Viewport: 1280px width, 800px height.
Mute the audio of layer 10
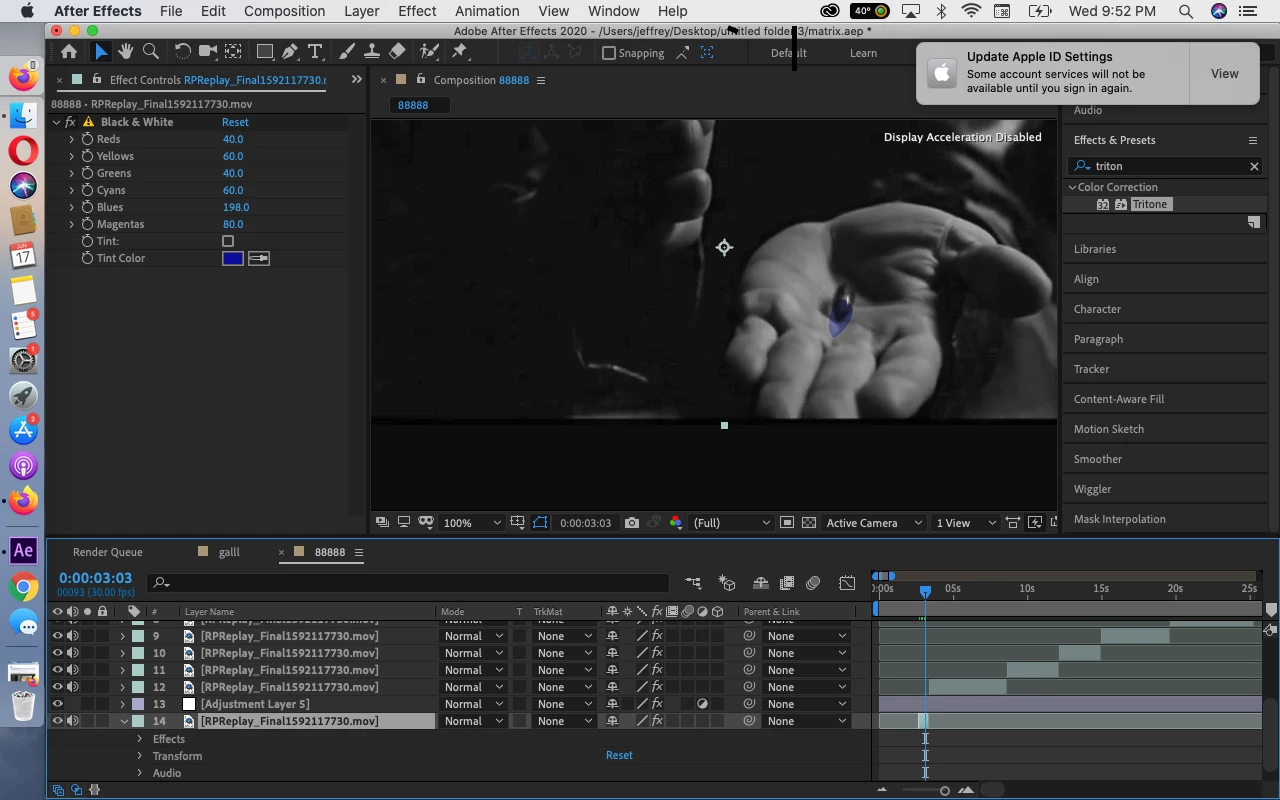tap(72, 653)
